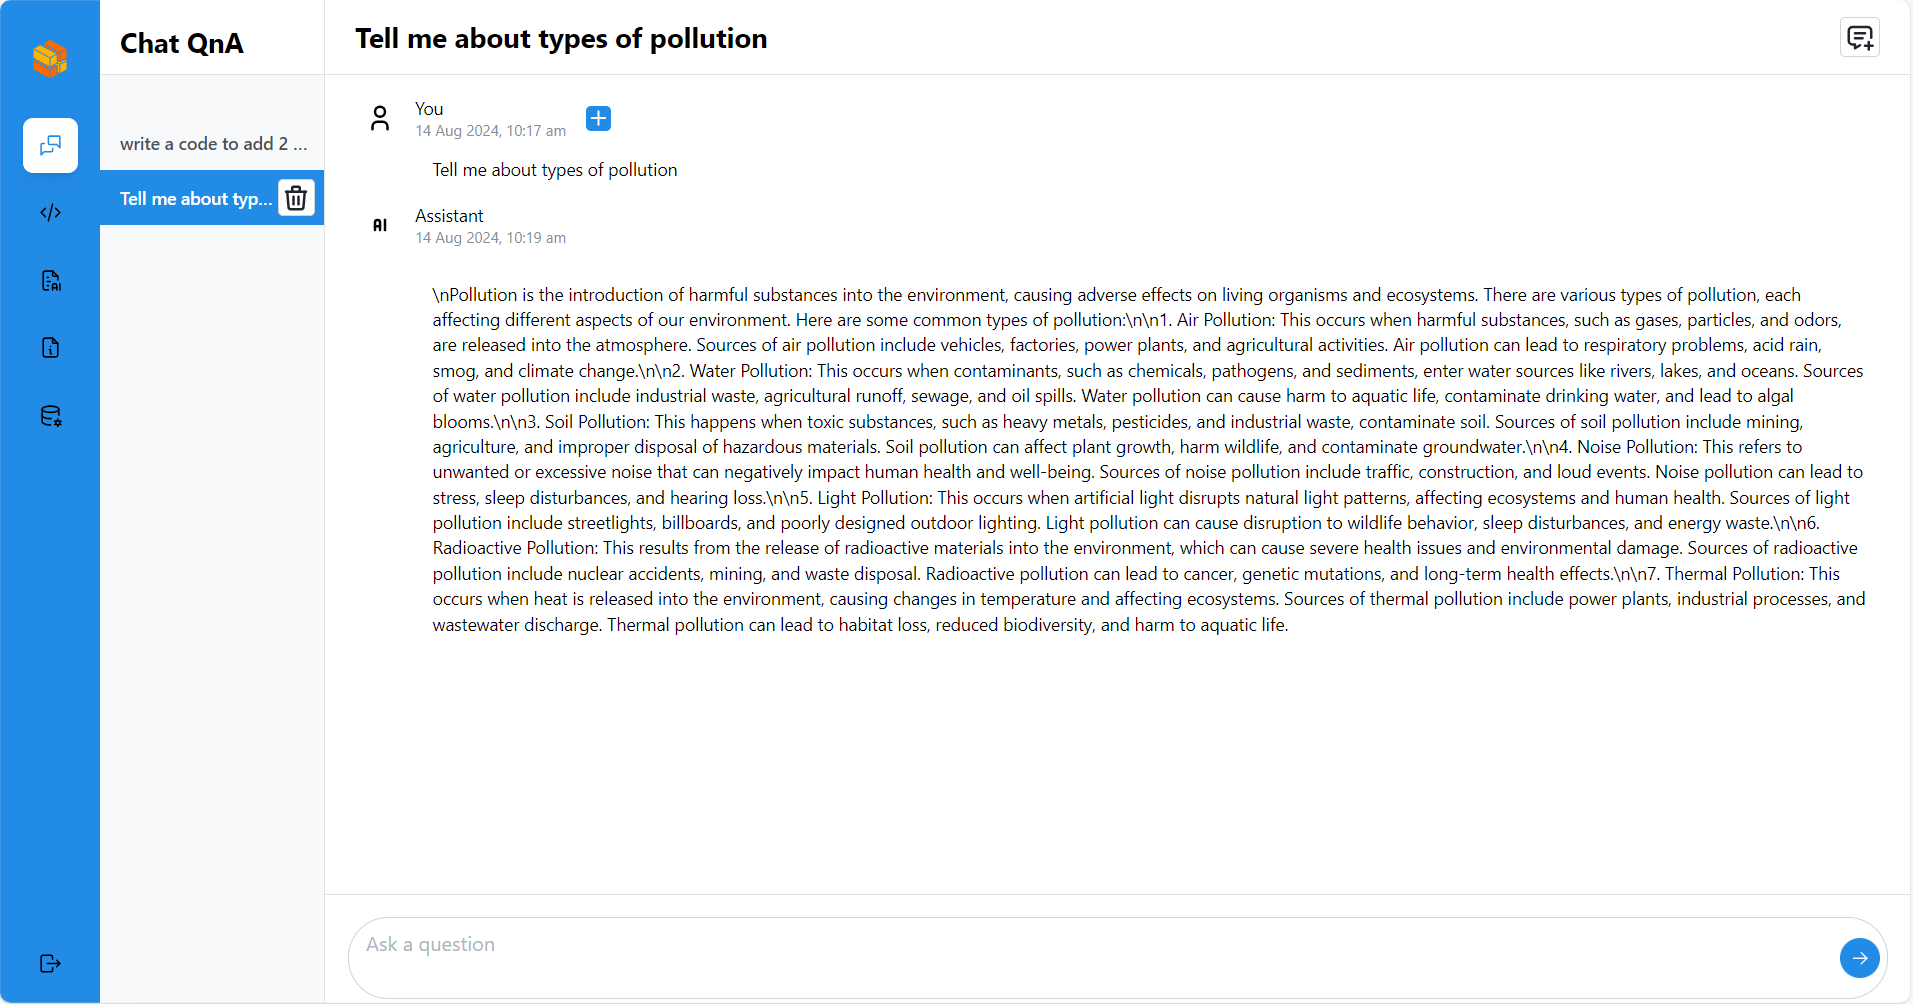This screenshot has height=1004, width=1913.
Task: Focus the "Ask a question" input field
Action: pyautogui.click(x=1090, y=957)
